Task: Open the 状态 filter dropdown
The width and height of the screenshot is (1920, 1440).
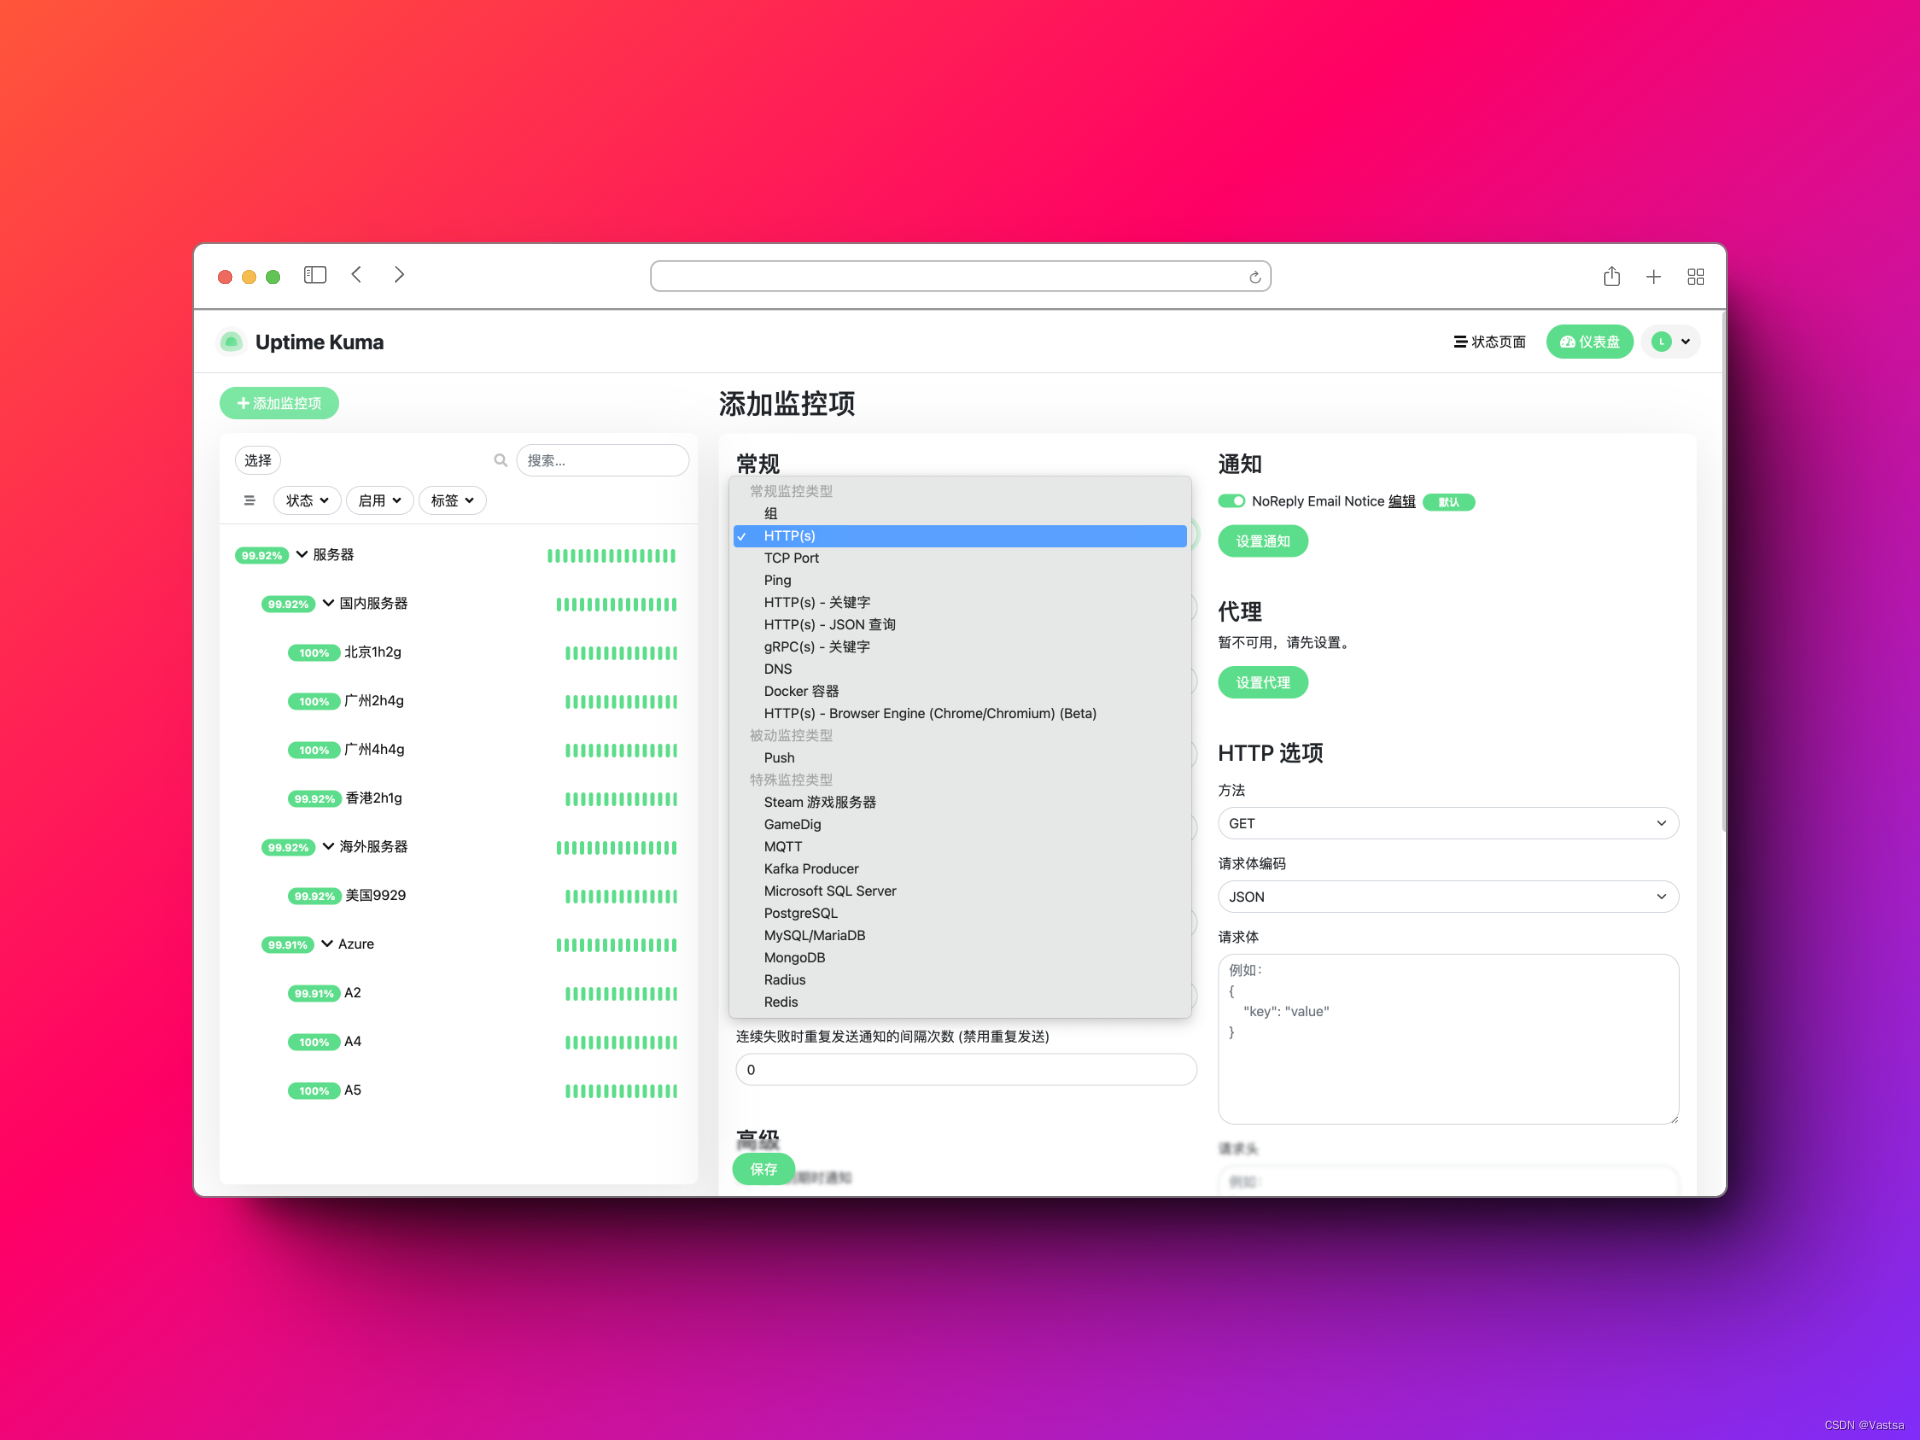Action: 307,501
